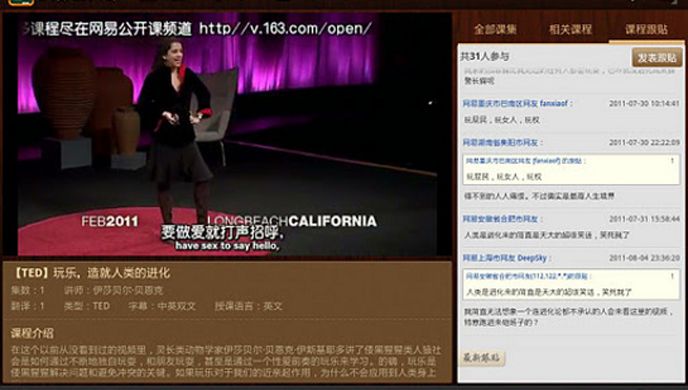Click the 衡阳 user's reply starting 得不到的
Screen dimensions: 688x390
[539, 196]
